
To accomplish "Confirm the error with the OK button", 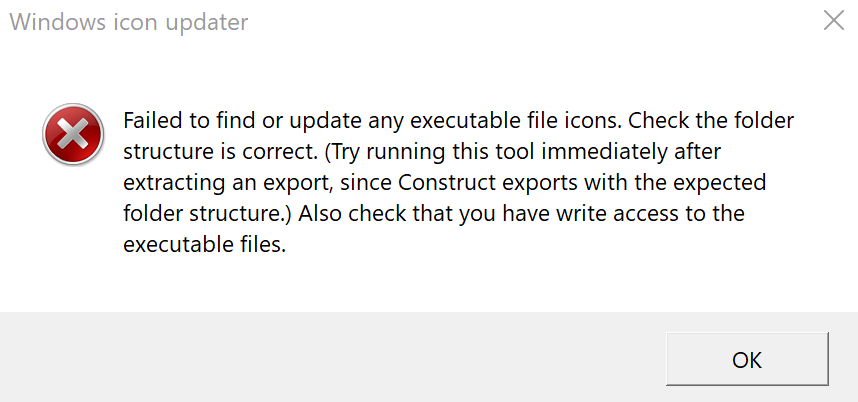I will pyautogui.click(x=747, y=359).
